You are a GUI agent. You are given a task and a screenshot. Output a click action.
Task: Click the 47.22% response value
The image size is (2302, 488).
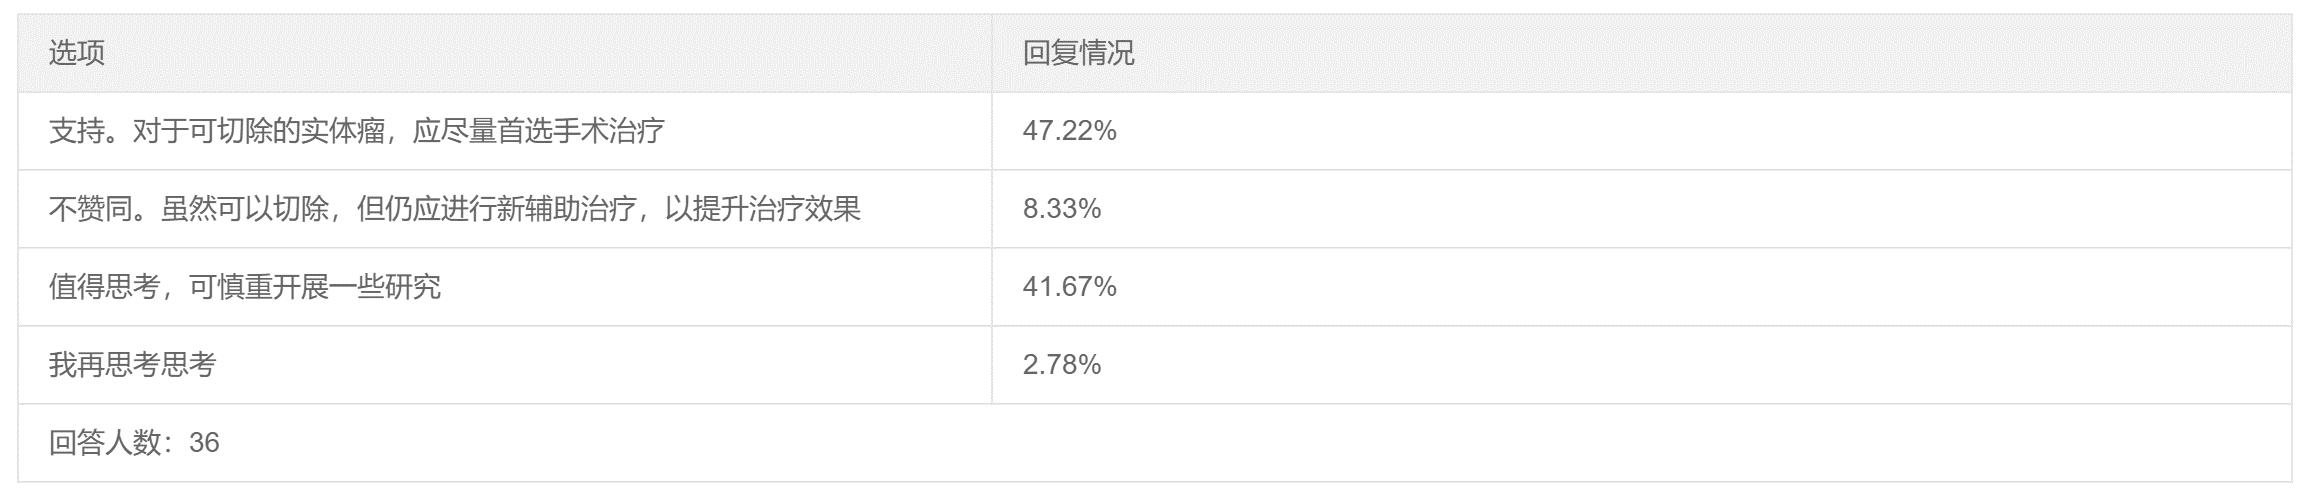[x=1069, y=131]
